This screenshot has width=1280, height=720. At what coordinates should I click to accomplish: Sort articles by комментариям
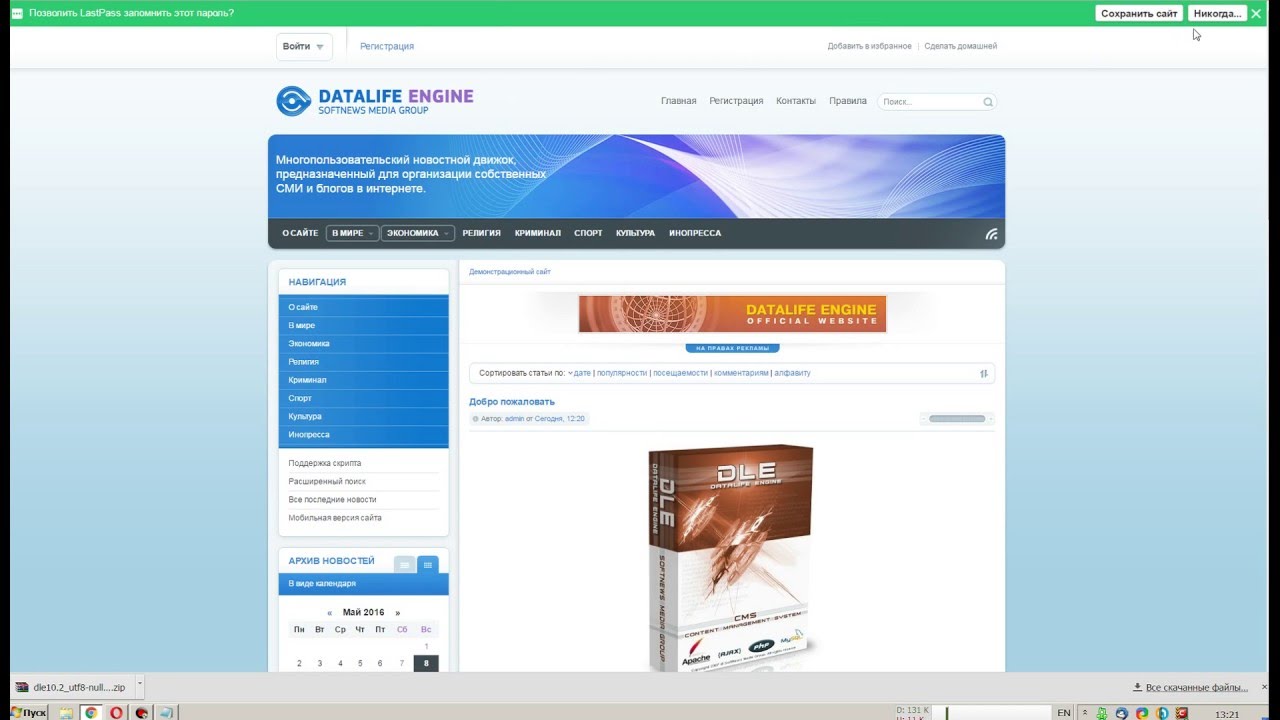tap(741, 373)
